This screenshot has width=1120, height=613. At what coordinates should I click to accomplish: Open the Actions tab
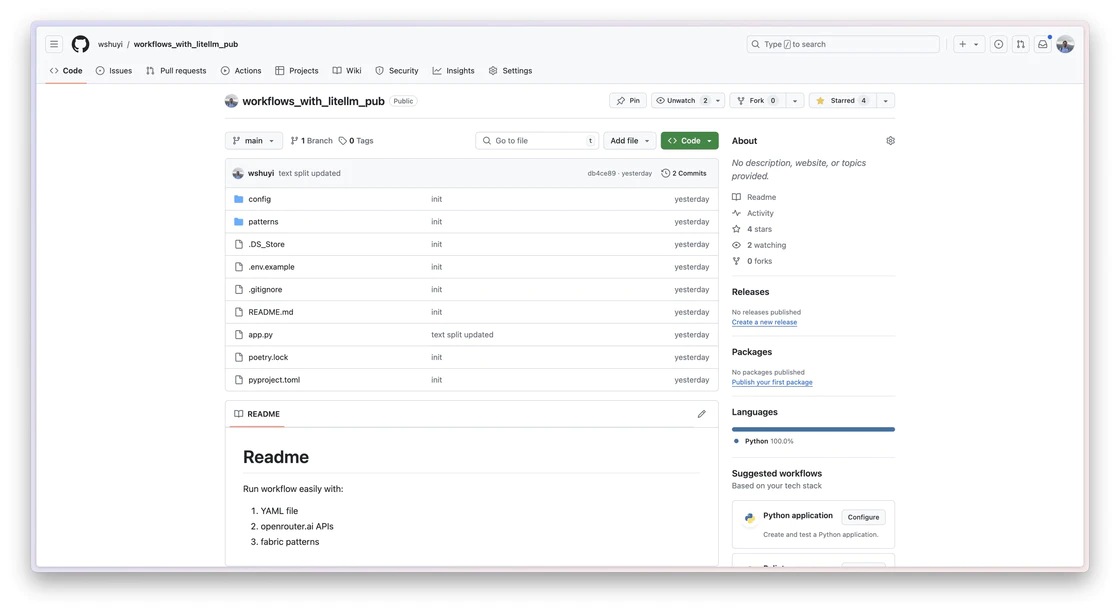[x=241, y=71]
